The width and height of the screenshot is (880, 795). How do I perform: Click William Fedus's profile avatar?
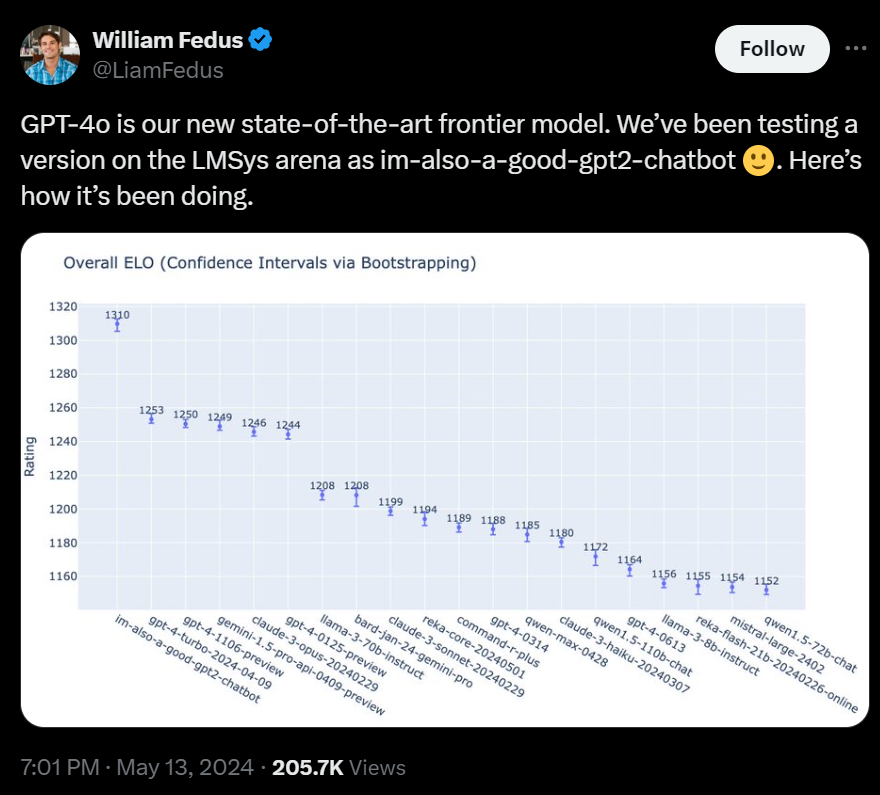[x=50, y=55]
